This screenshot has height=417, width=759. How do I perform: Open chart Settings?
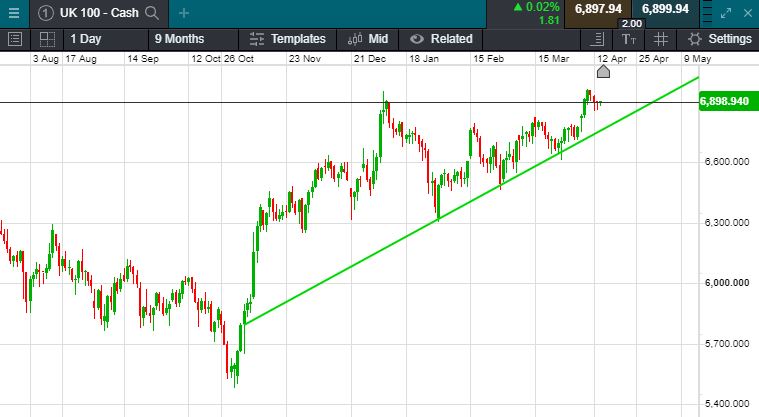(720, 39)
